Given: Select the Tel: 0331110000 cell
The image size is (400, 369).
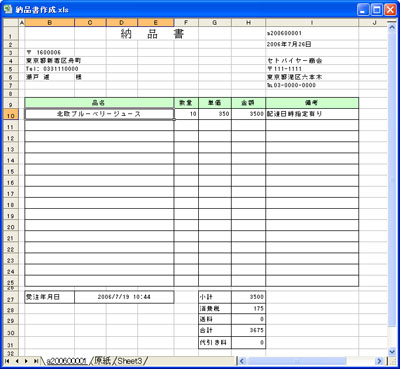Looking at the screenshot, I should [x=52, y=69].
